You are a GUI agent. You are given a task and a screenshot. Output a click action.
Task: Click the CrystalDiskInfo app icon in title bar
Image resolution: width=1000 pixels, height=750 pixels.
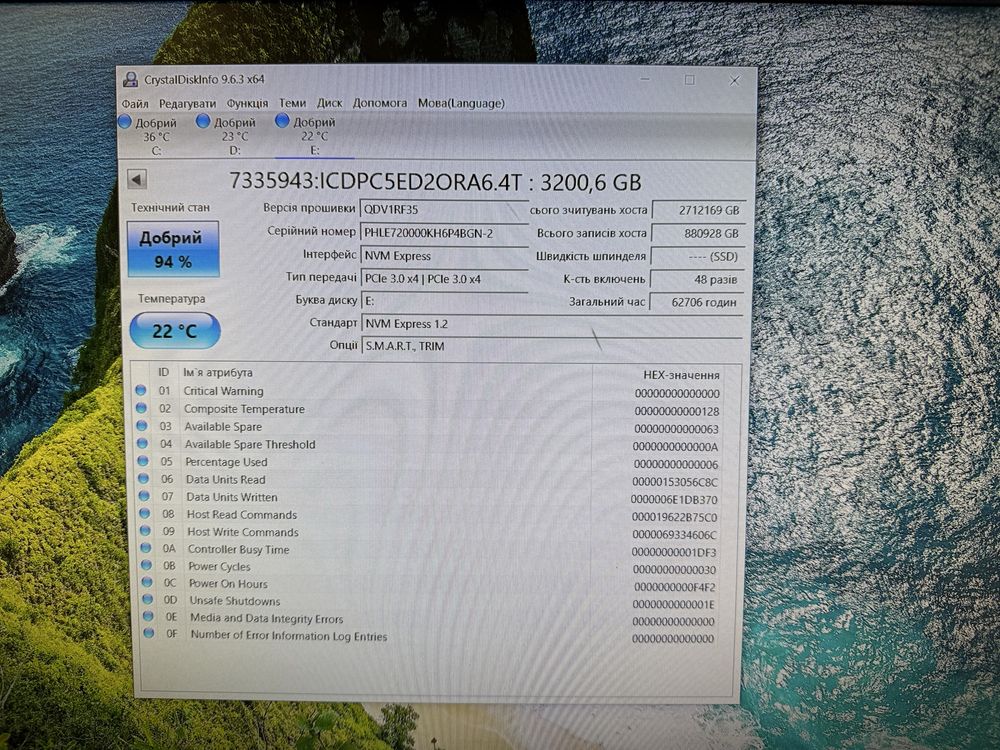(x=131, y=80)
